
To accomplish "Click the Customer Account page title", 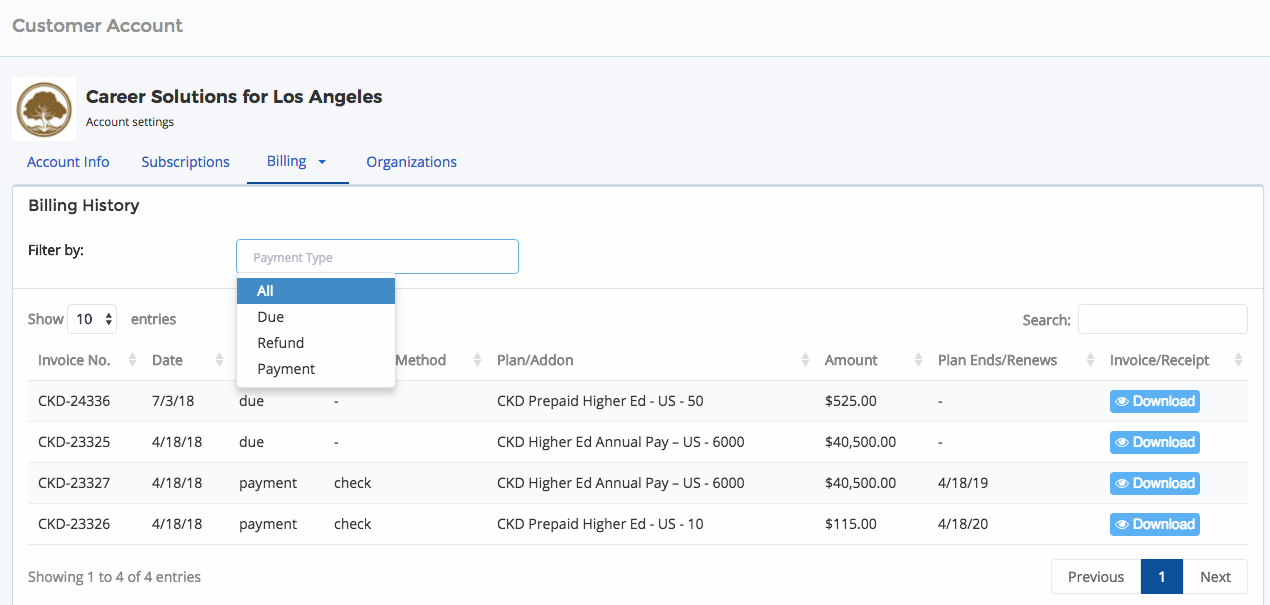I will pyautogui.click(x=97, y=26).
